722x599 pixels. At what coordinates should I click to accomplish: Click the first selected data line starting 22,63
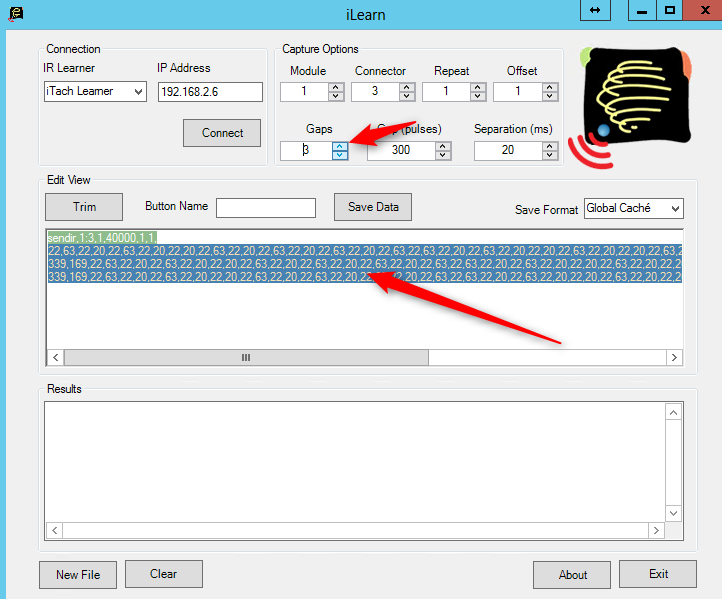click(x=365, y=250)
